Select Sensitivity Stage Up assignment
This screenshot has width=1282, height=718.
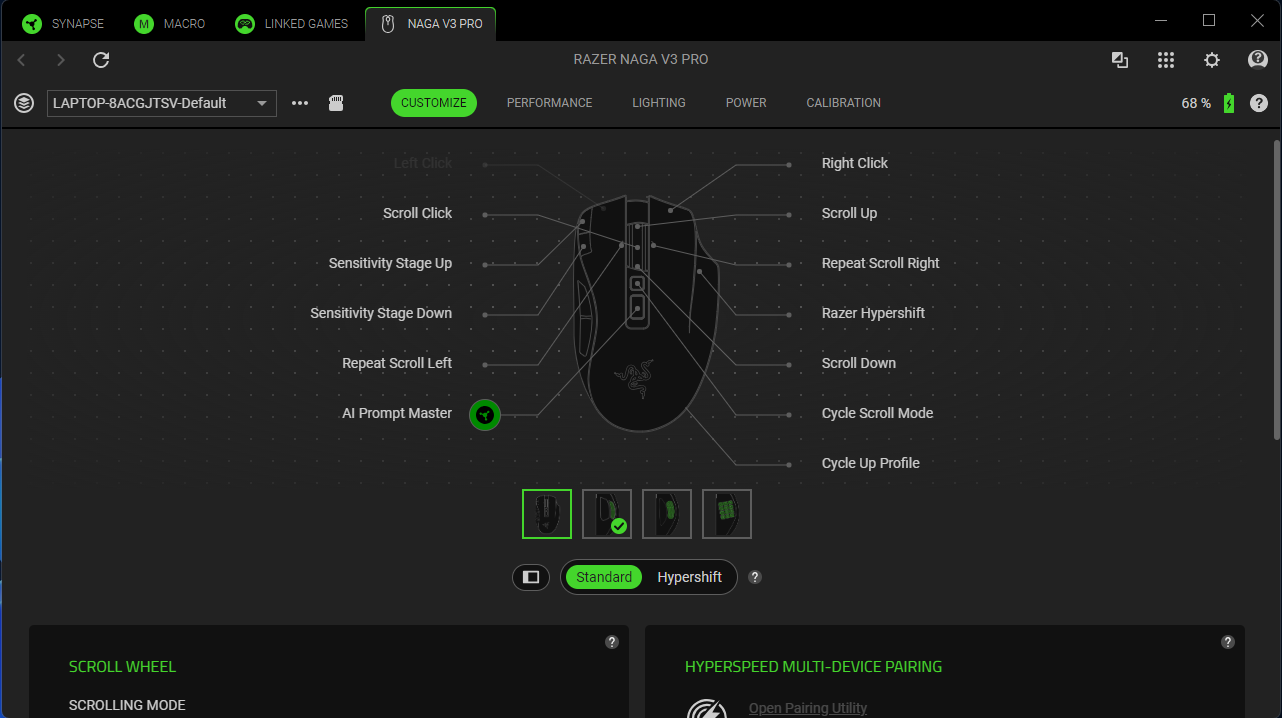390,263
